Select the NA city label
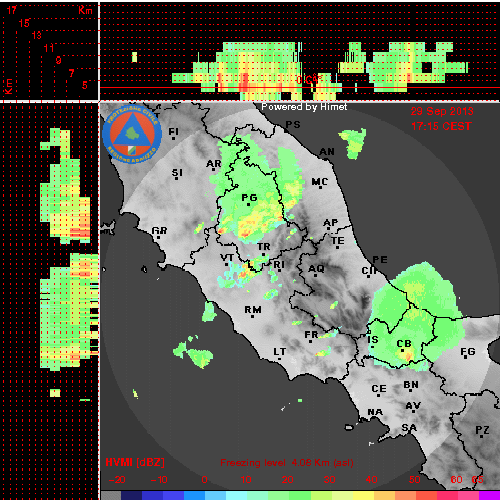 pos(375,412)
